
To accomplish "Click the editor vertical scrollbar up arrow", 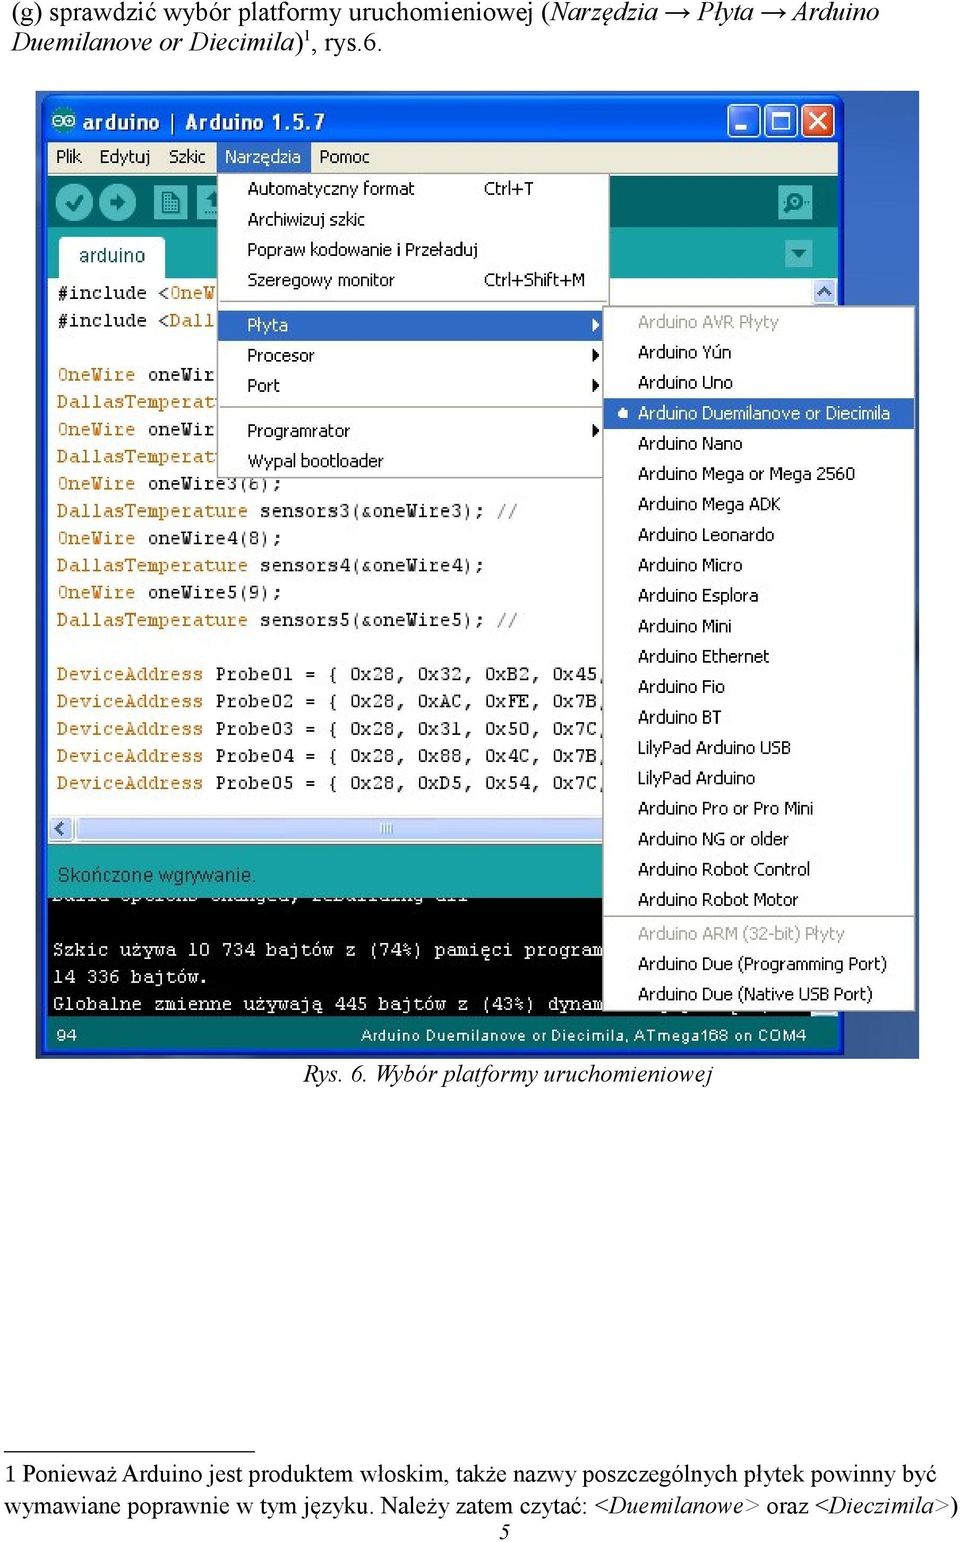I will 824,292.
